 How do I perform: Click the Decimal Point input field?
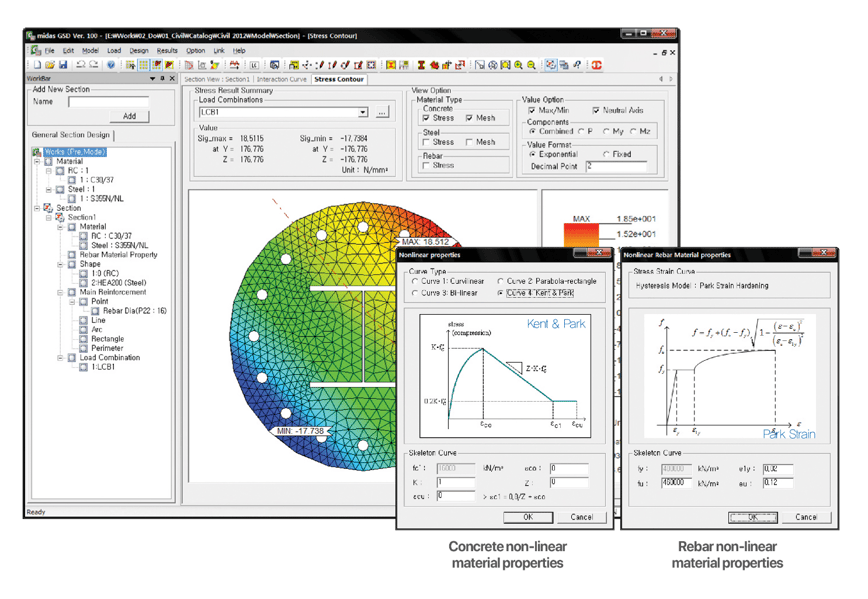tap(616, 166)
